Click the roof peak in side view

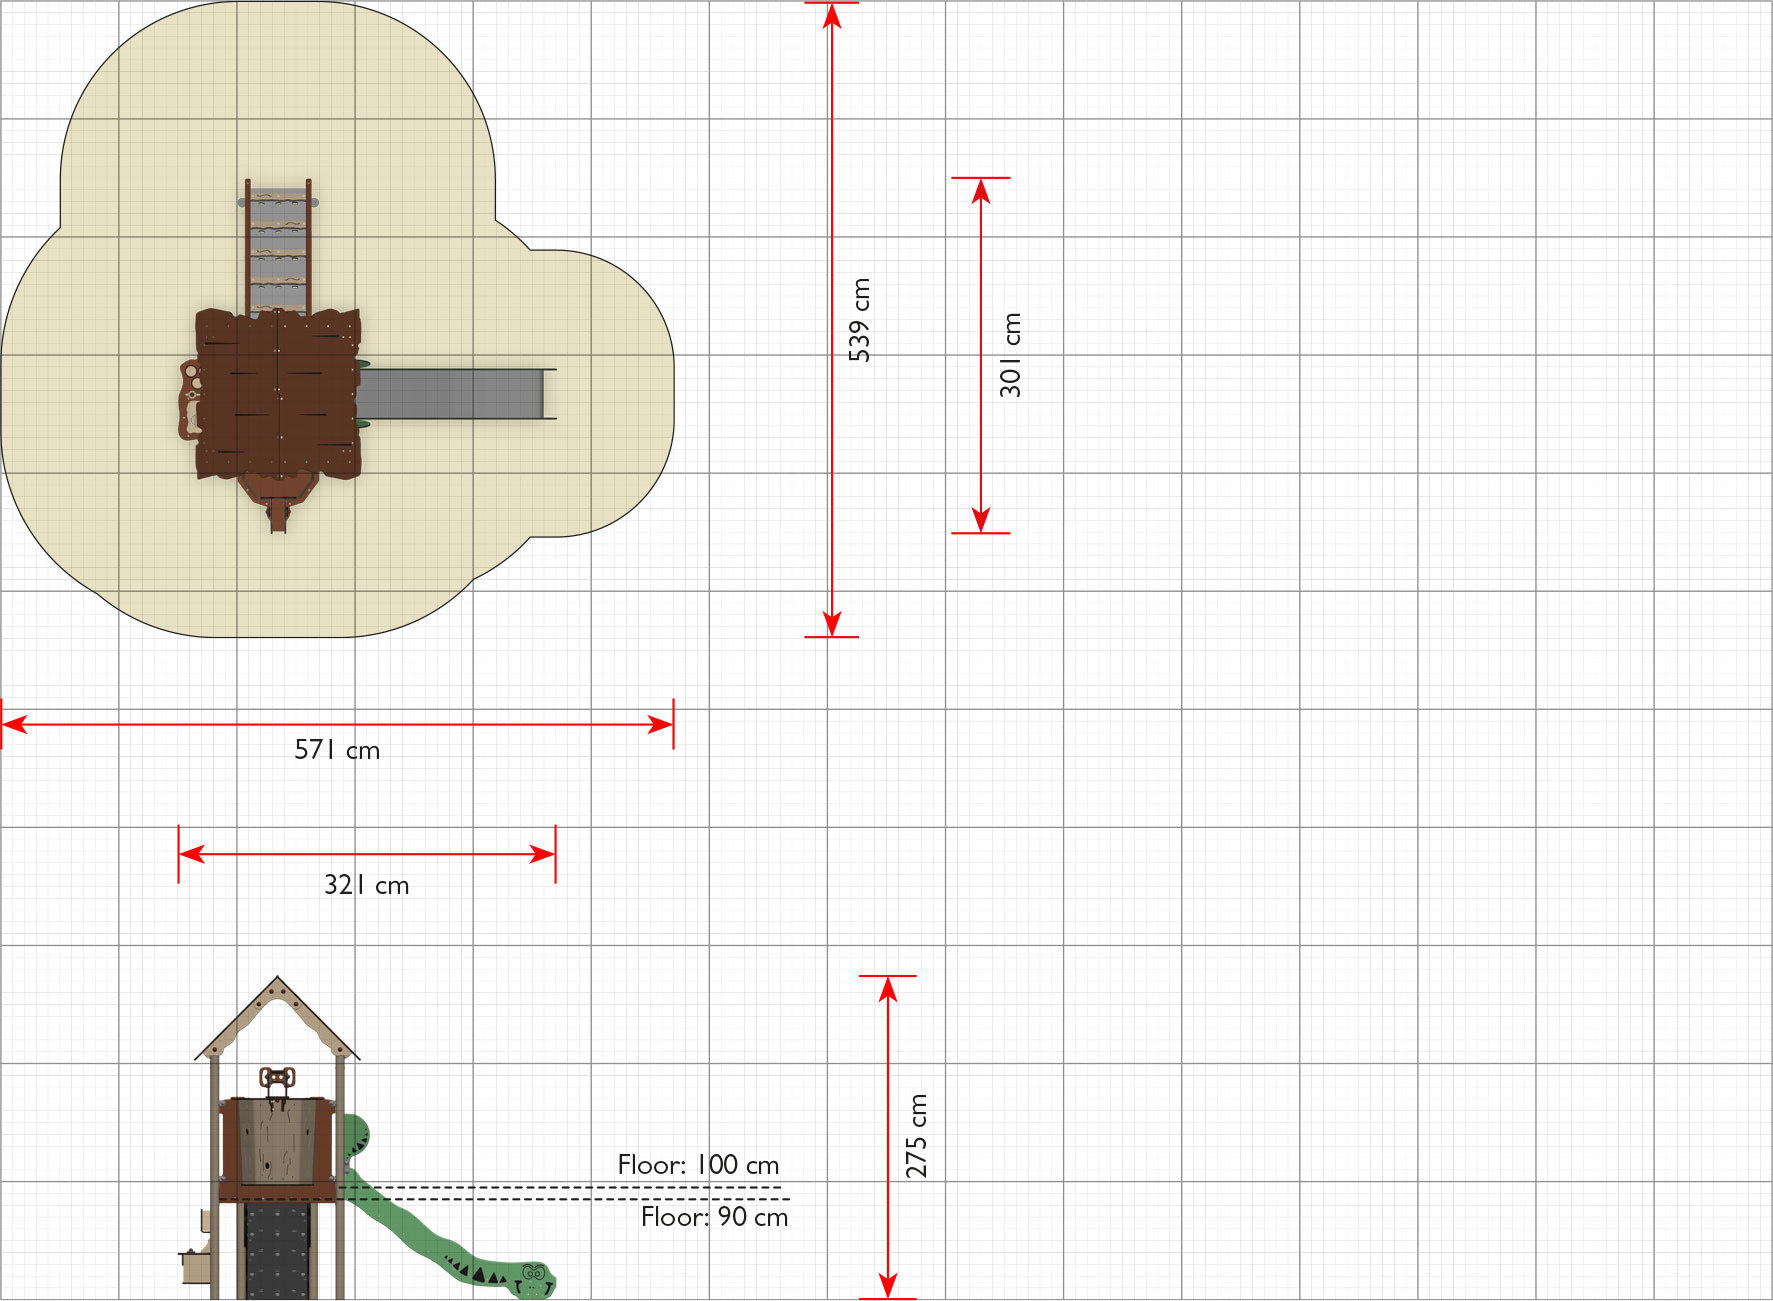point(277,982)
